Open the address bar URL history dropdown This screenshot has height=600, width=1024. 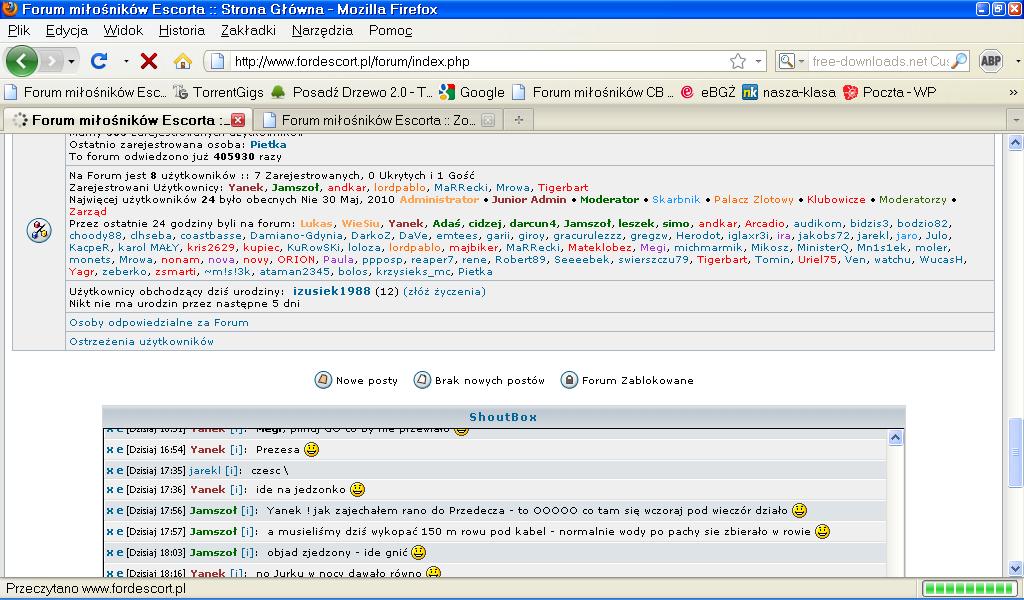click(758, 61)
